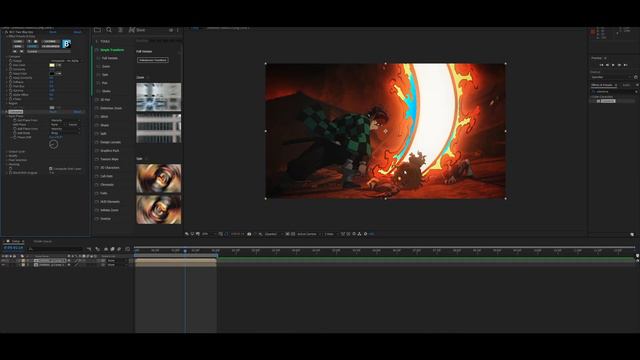Open the second Zoom preset thumbnail
The height and width of the screenshot is (360, 640).
click(158, 128)
